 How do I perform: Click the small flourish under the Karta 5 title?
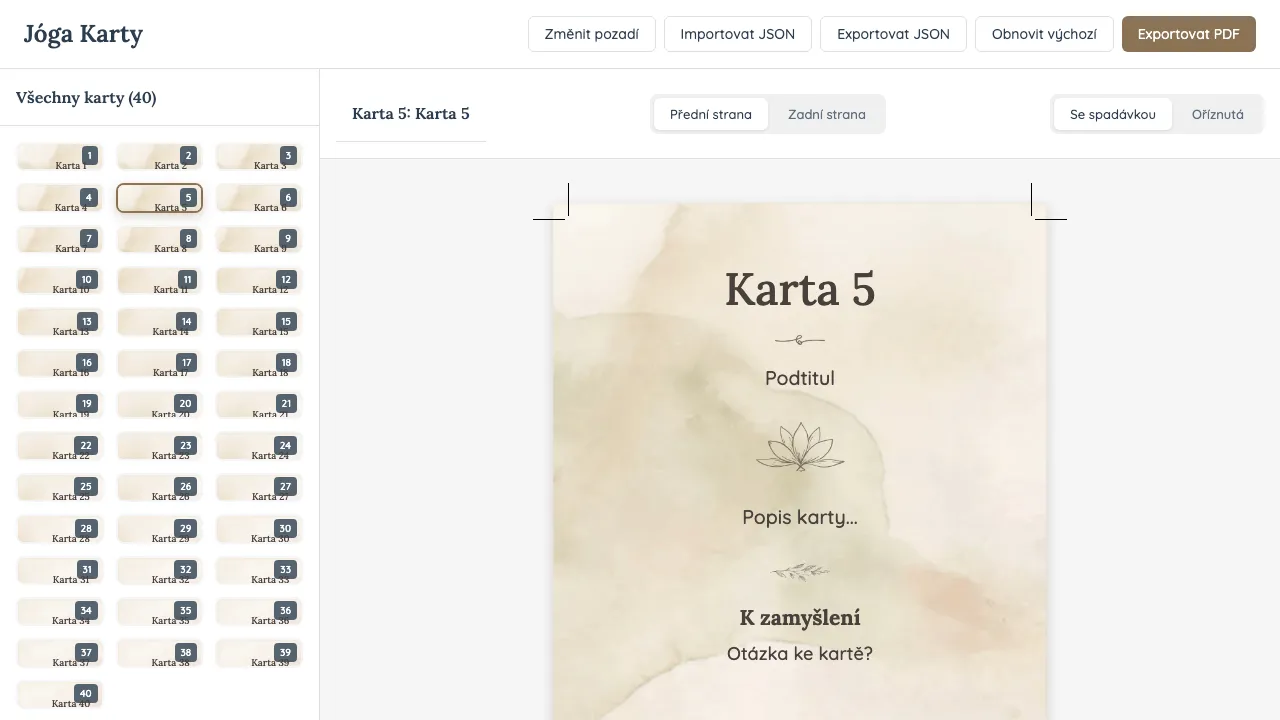coord(799,340)
